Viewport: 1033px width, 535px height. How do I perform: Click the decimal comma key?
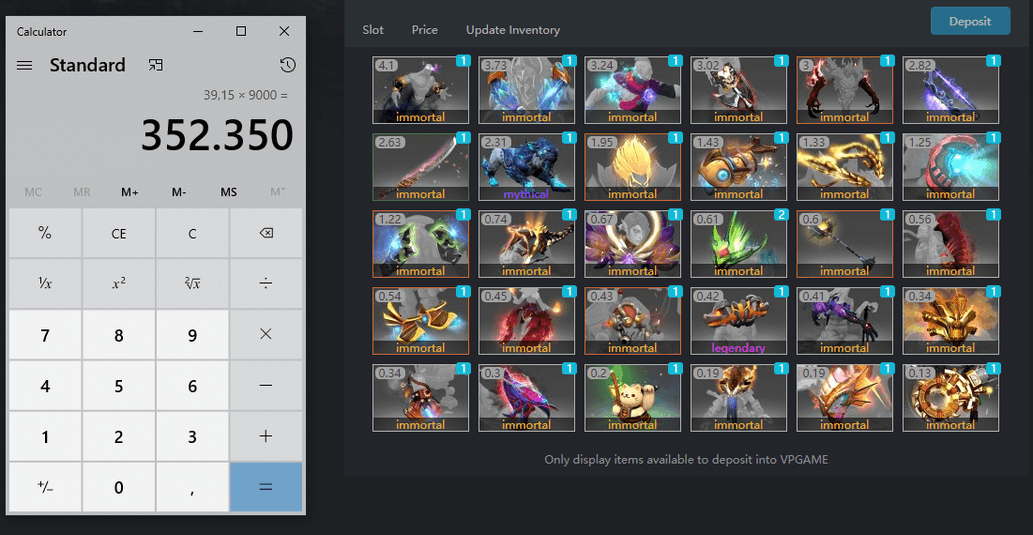tap(192, 487)
